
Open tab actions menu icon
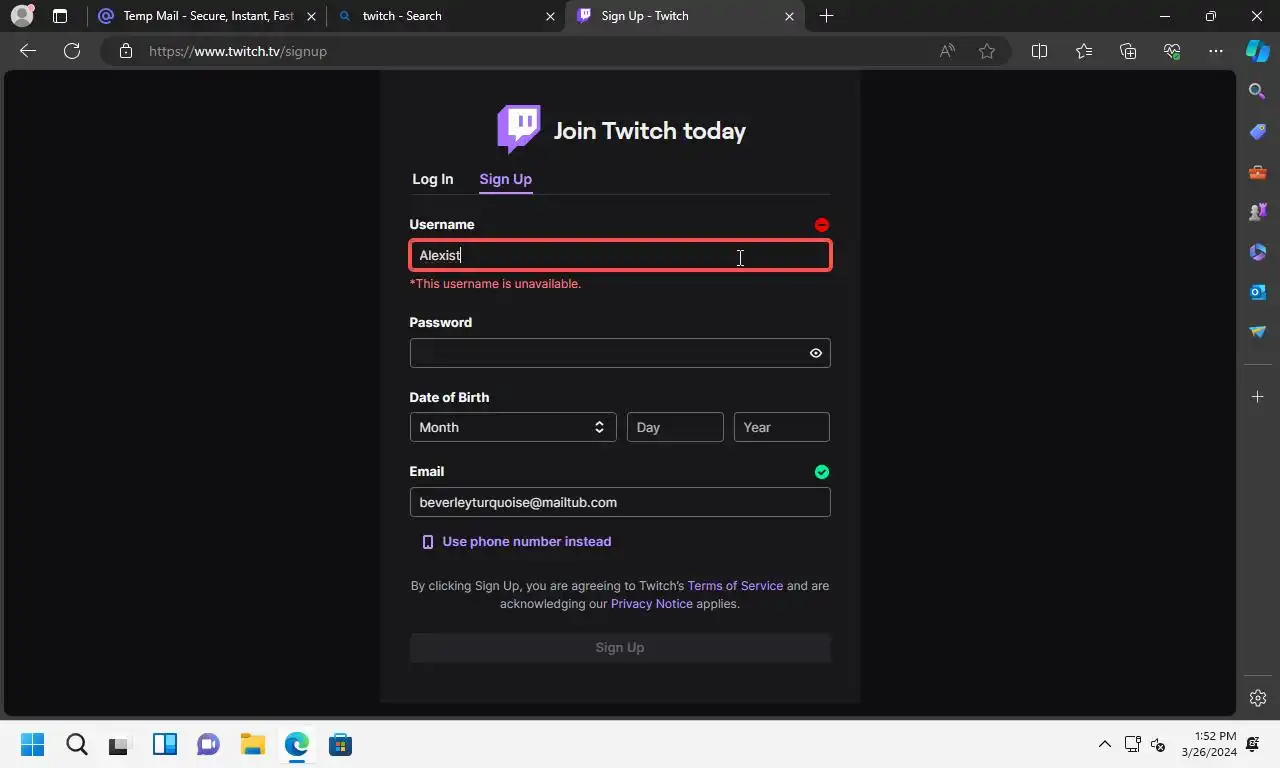60,16
